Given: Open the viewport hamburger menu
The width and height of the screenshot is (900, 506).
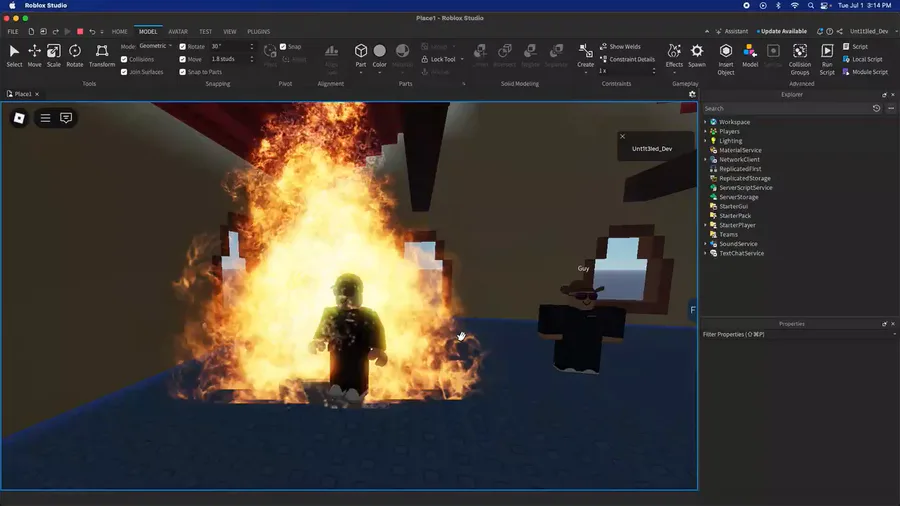Looking at the screenshot, I should tap(45, 118).
